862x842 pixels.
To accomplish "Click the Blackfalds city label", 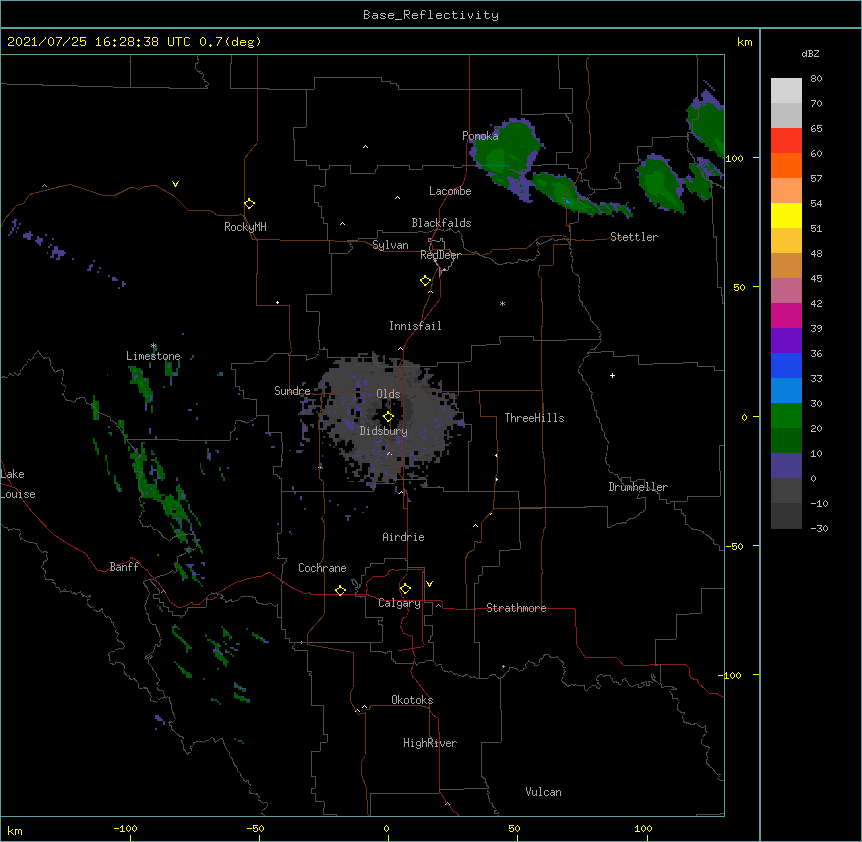I will (441, 223).
